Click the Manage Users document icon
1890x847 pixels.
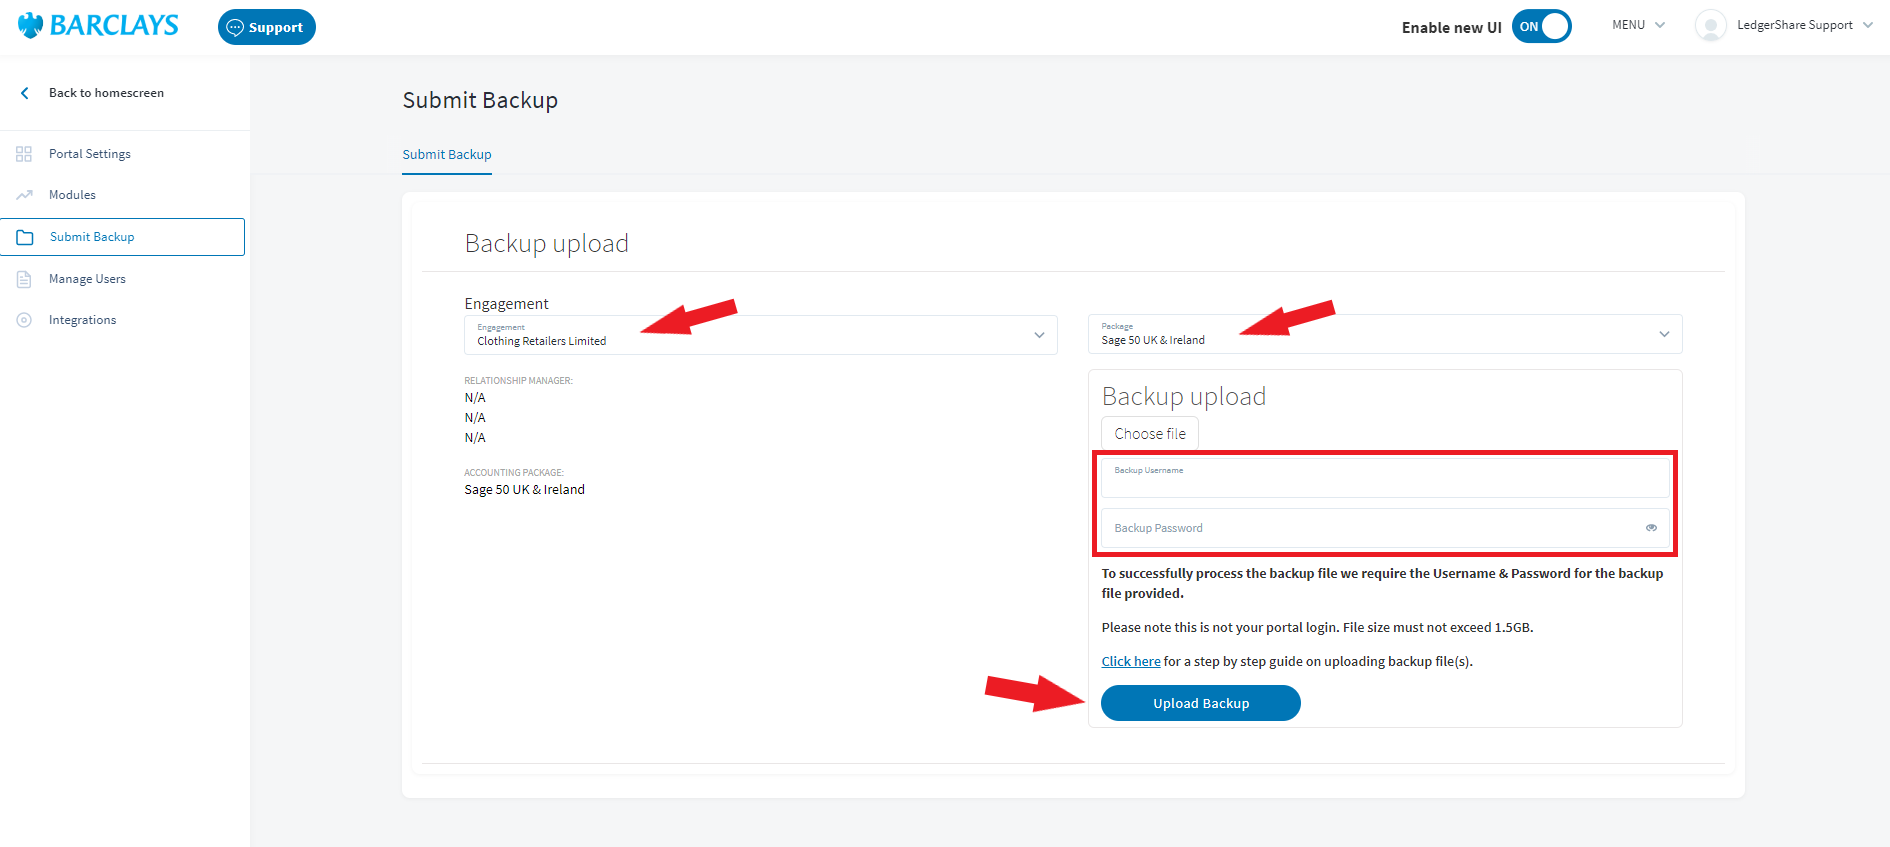[24, 279]
